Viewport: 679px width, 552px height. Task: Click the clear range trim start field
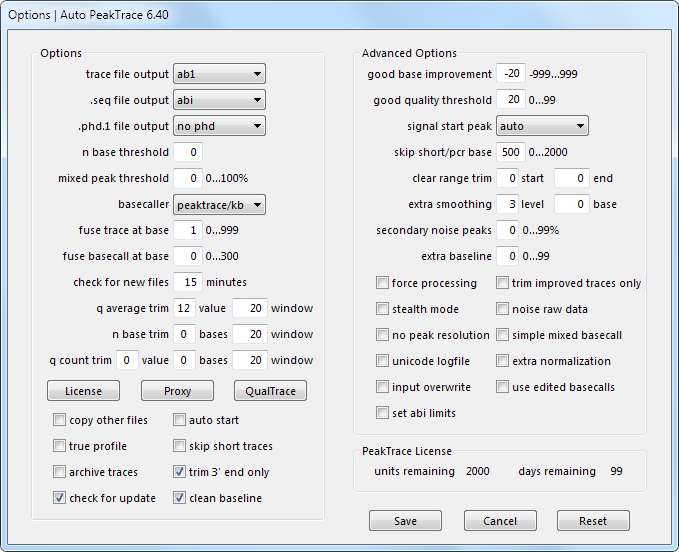pos(508,178)
